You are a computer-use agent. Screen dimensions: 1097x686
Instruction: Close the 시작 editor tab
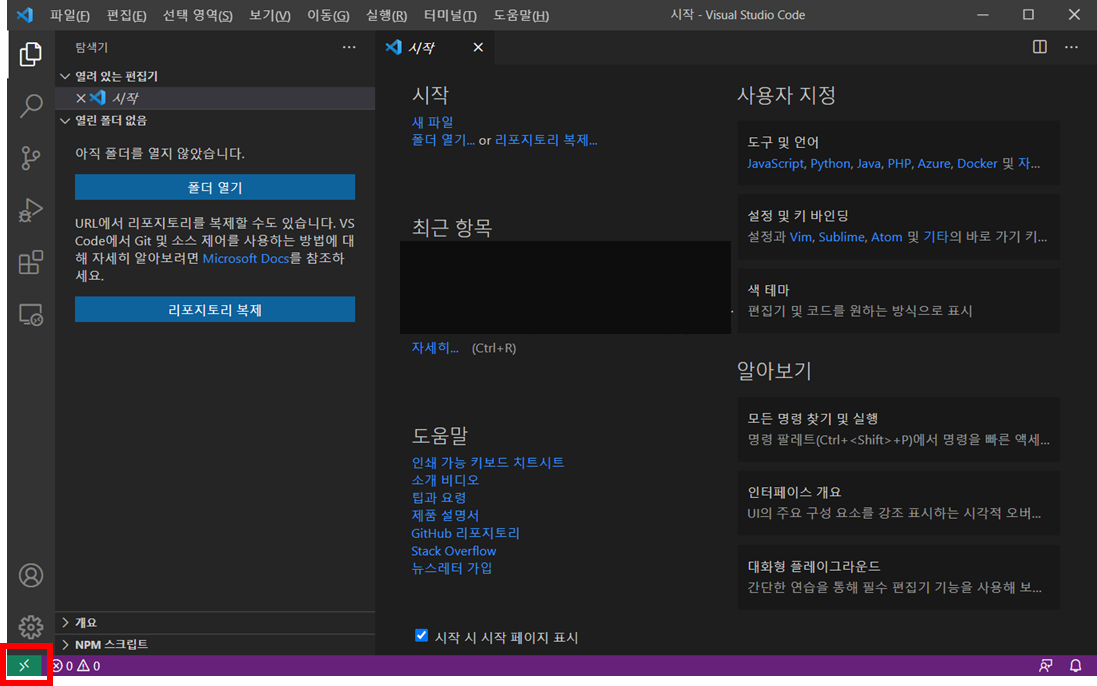(478, 47)
